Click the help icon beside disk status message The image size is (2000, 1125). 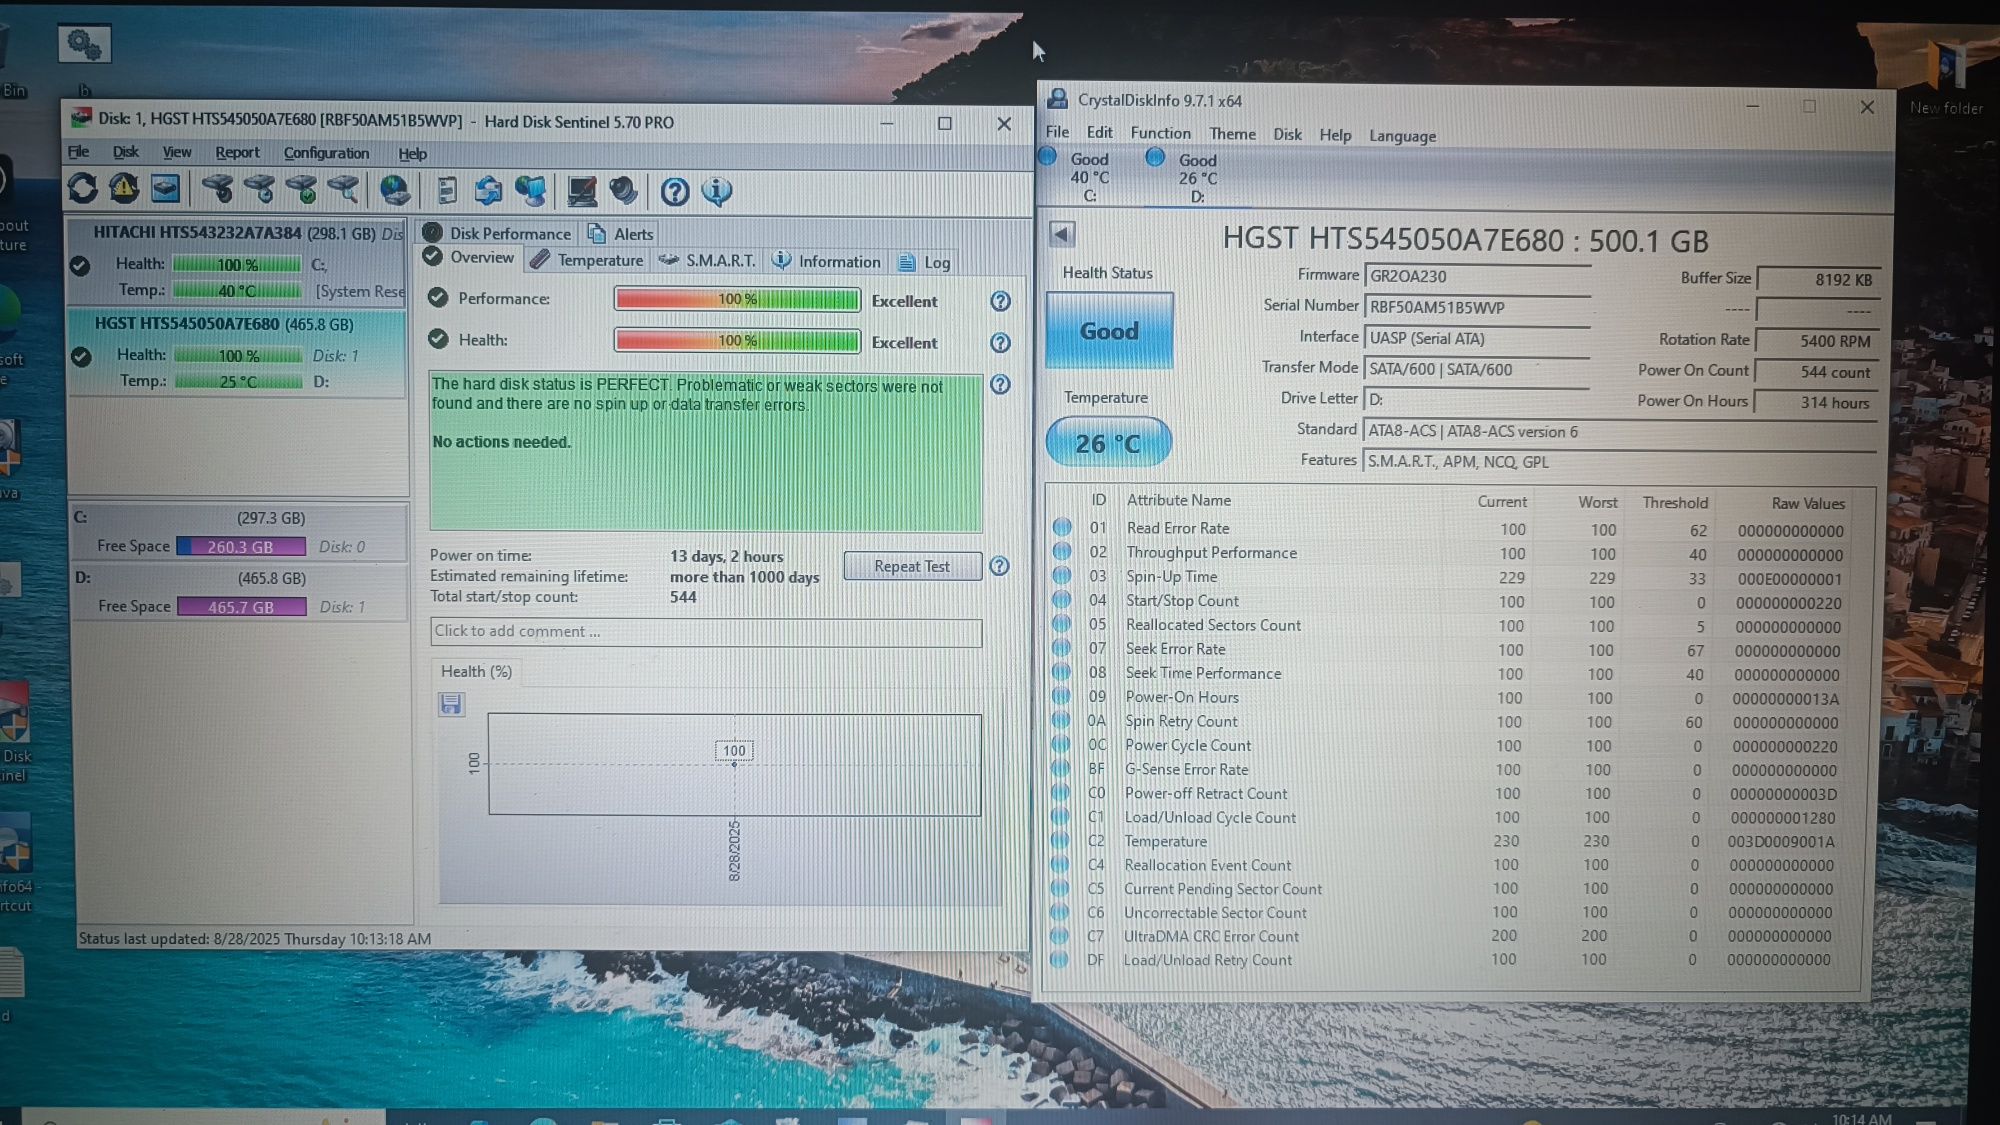click(x=1000, y=384)
